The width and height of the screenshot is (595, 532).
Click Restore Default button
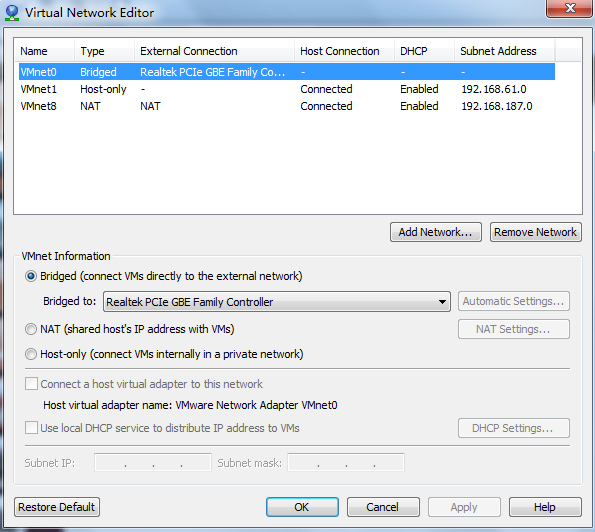coord(57,507)
